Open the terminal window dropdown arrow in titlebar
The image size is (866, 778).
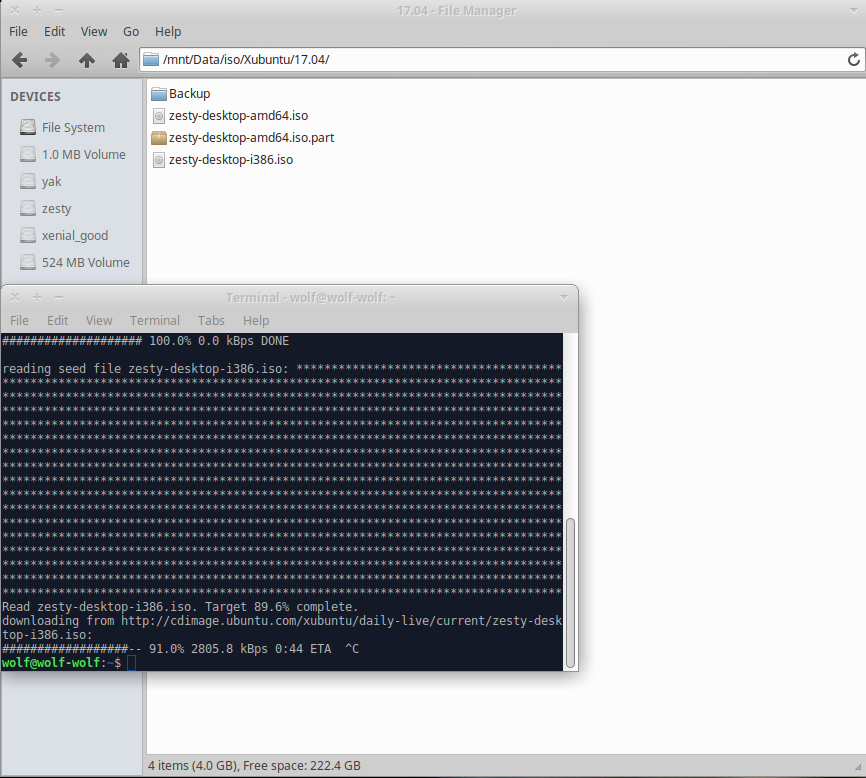(x=564, y=297)
